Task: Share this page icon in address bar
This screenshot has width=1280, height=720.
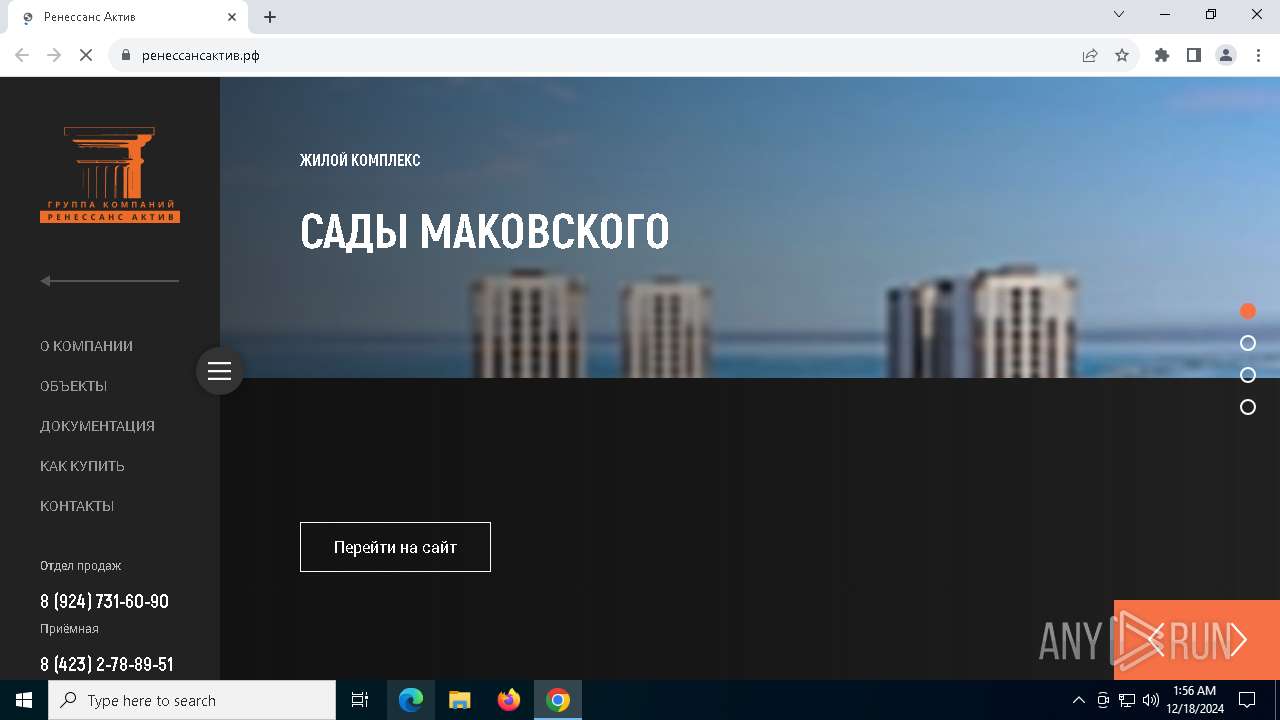Action: tap(1090, 55)
